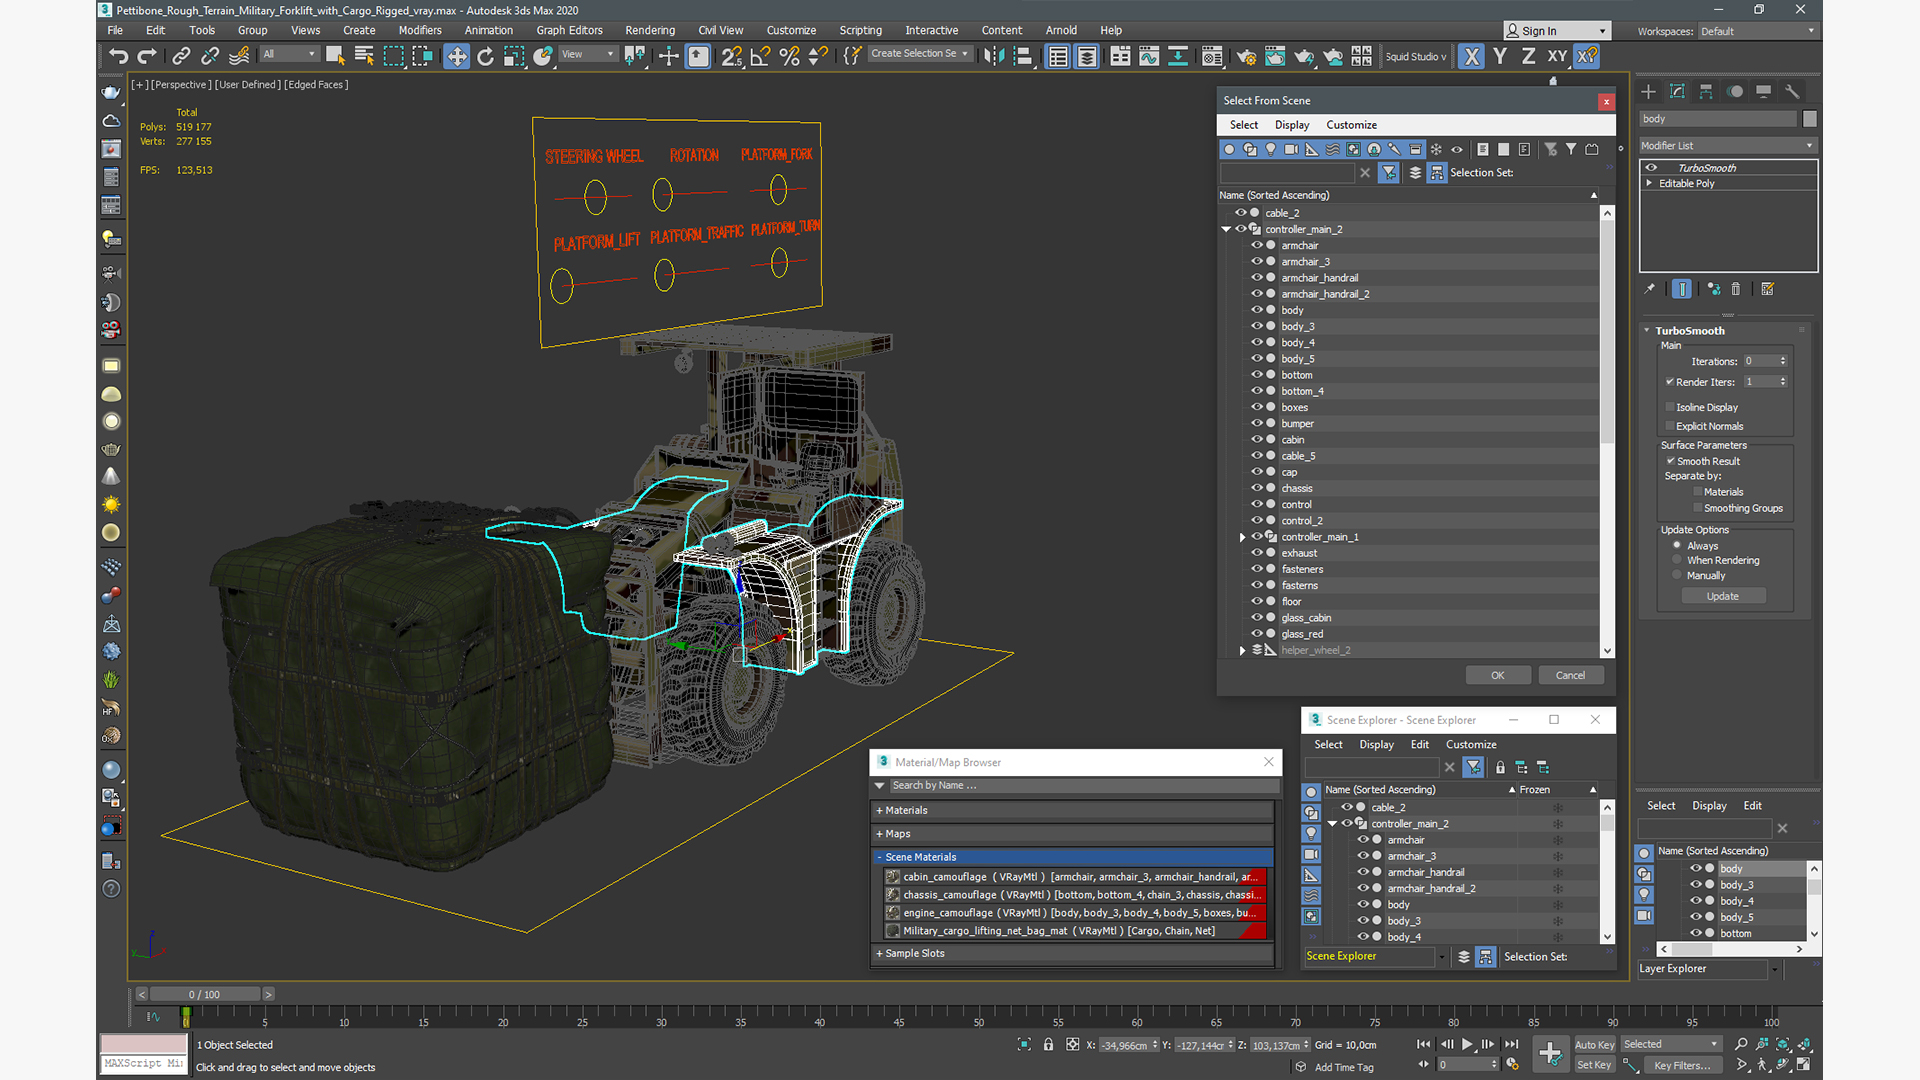Toggle visibility of chassis in Select From Scene
Viewport: 1920px width, 1080px height.
point(1256,488)
